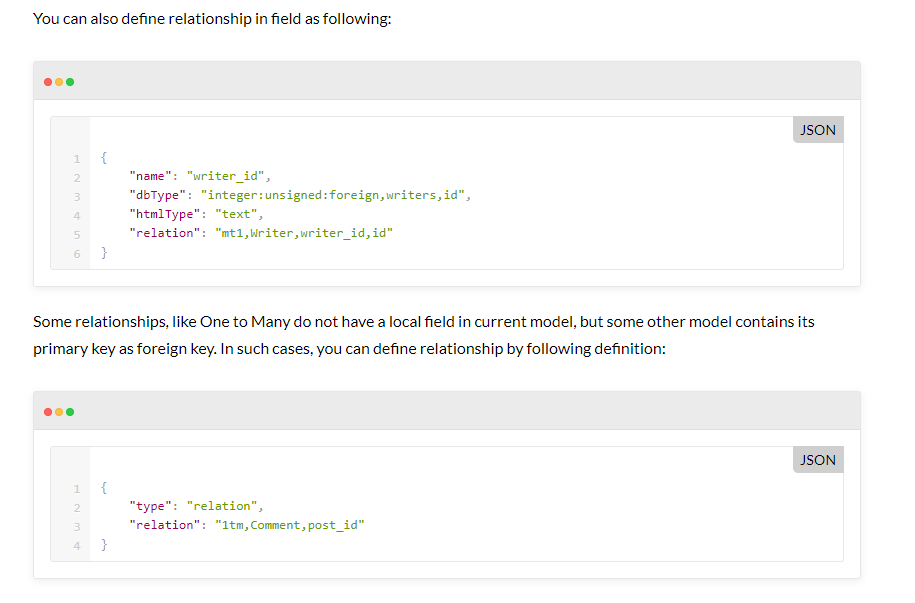The width and height of the screenshot is (915, 603).
Task: Click the red dot on the first code block
Action: click(x=49, y=81)
